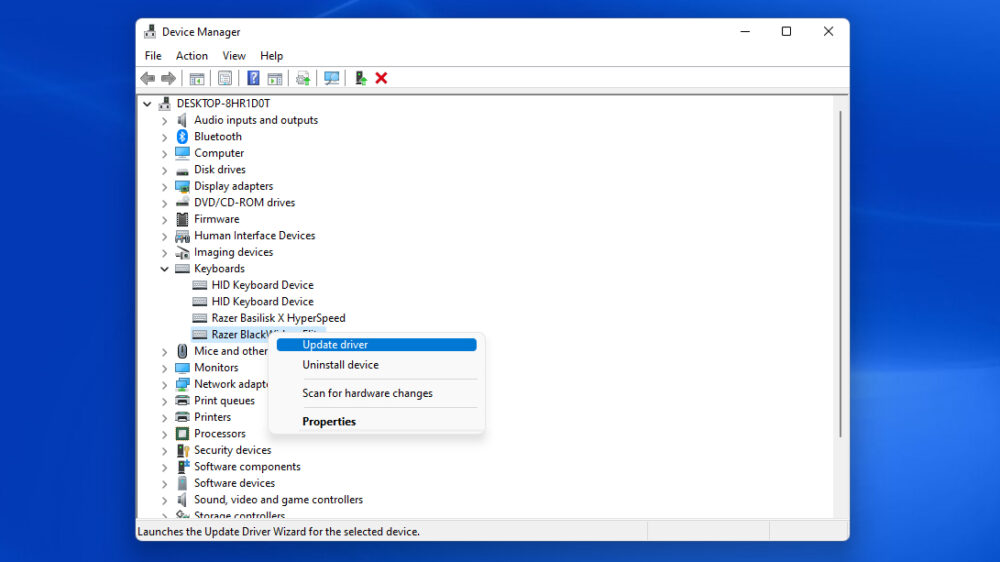
Task: Close the Device Manager window
Action: 828,31
